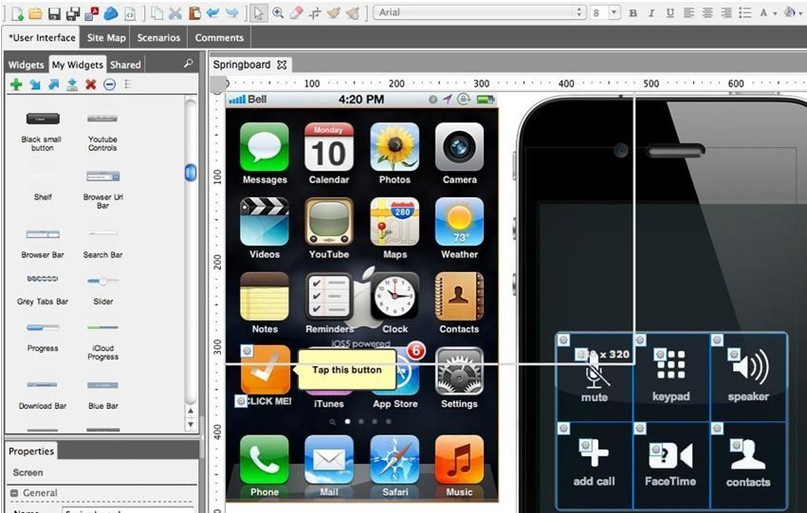
Task: Click the keypad button on phone mockup
Action: click(671, 374)
